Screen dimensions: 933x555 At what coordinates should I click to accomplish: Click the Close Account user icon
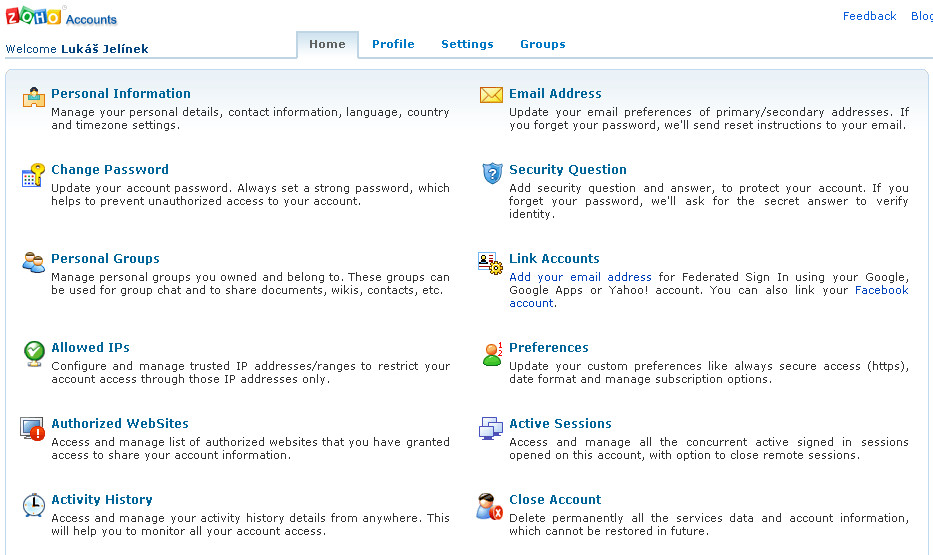click(x=491, y=506)
